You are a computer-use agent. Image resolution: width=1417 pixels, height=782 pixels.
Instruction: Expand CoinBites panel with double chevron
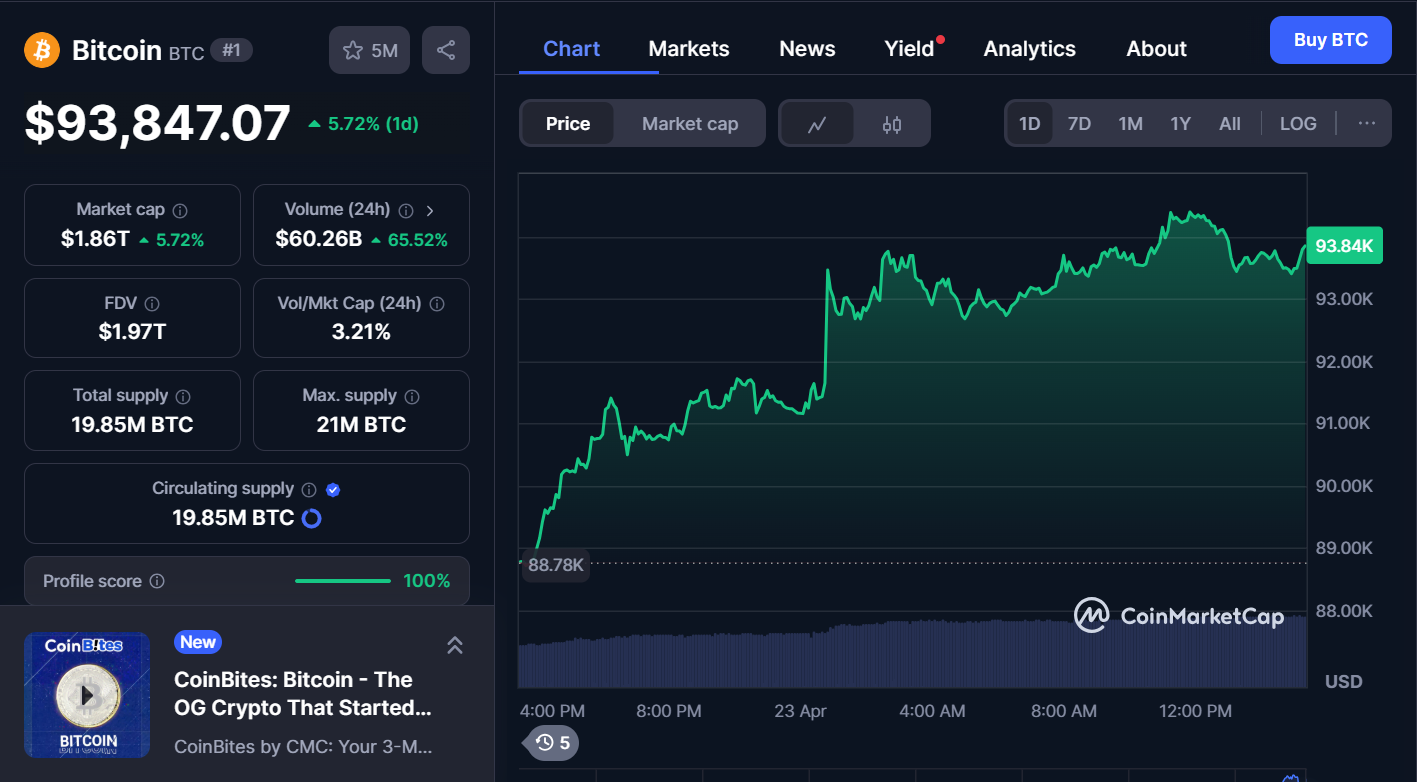pos(454,645)
